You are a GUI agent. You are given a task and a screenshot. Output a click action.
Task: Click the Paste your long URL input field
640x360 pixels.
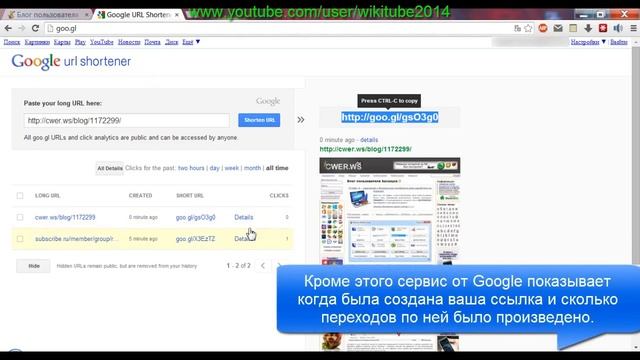127,120
